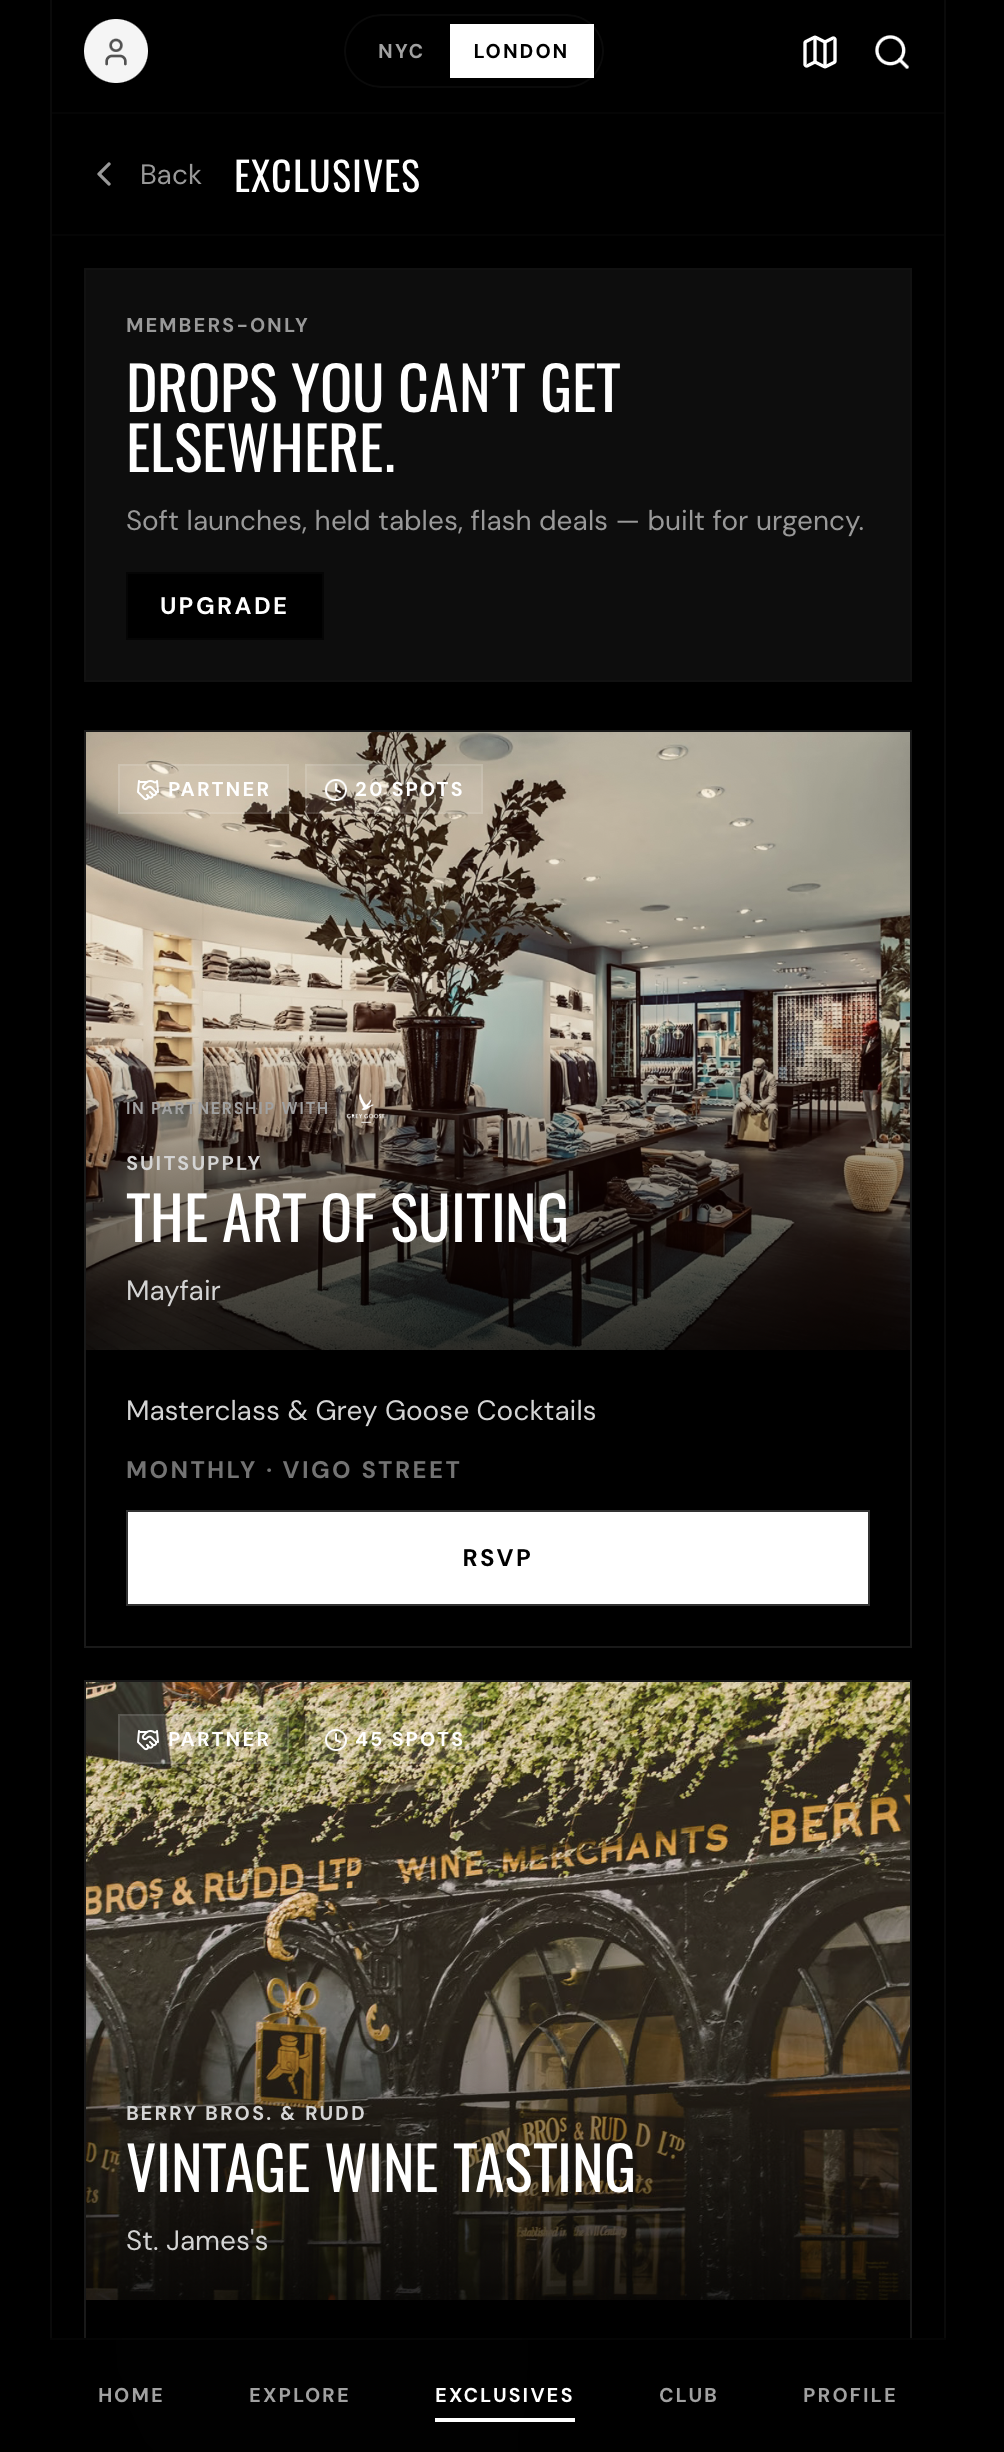Click the Partner badge on wine tasting card
Image resolution: width=1004 pixels, height=2452 pixels.
204,1739
